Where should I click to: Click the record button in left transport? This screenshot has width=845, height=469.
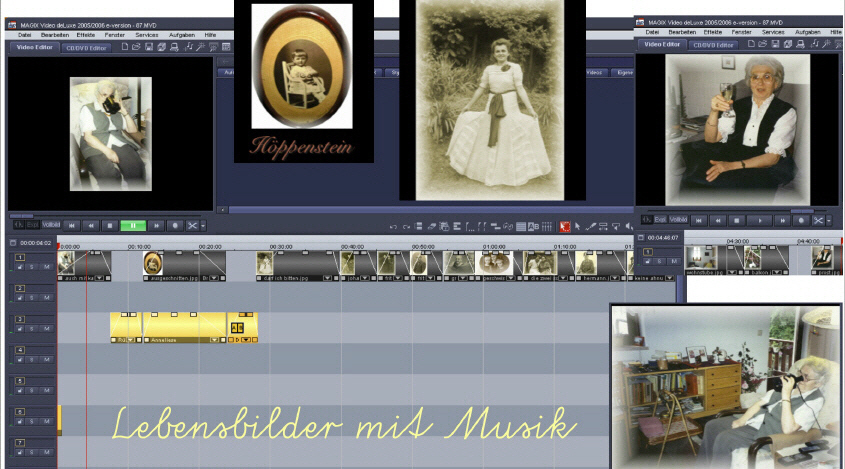[x=175, y=226]
